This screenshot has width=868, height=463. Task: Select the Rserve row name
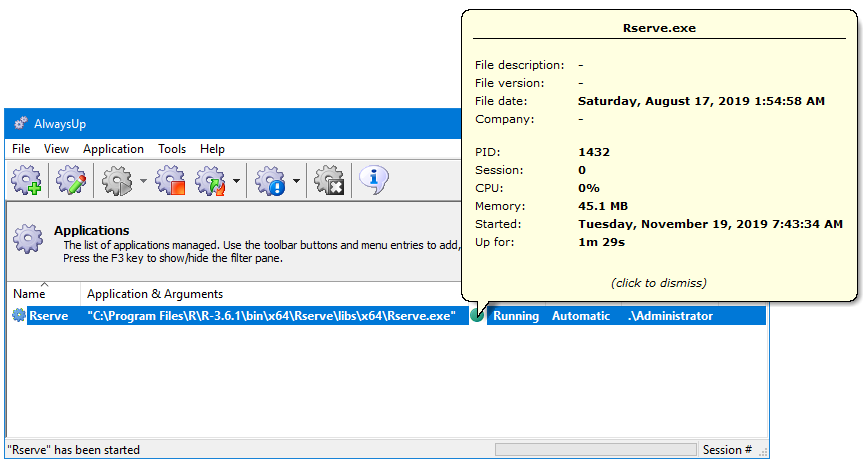coord(49,316)
